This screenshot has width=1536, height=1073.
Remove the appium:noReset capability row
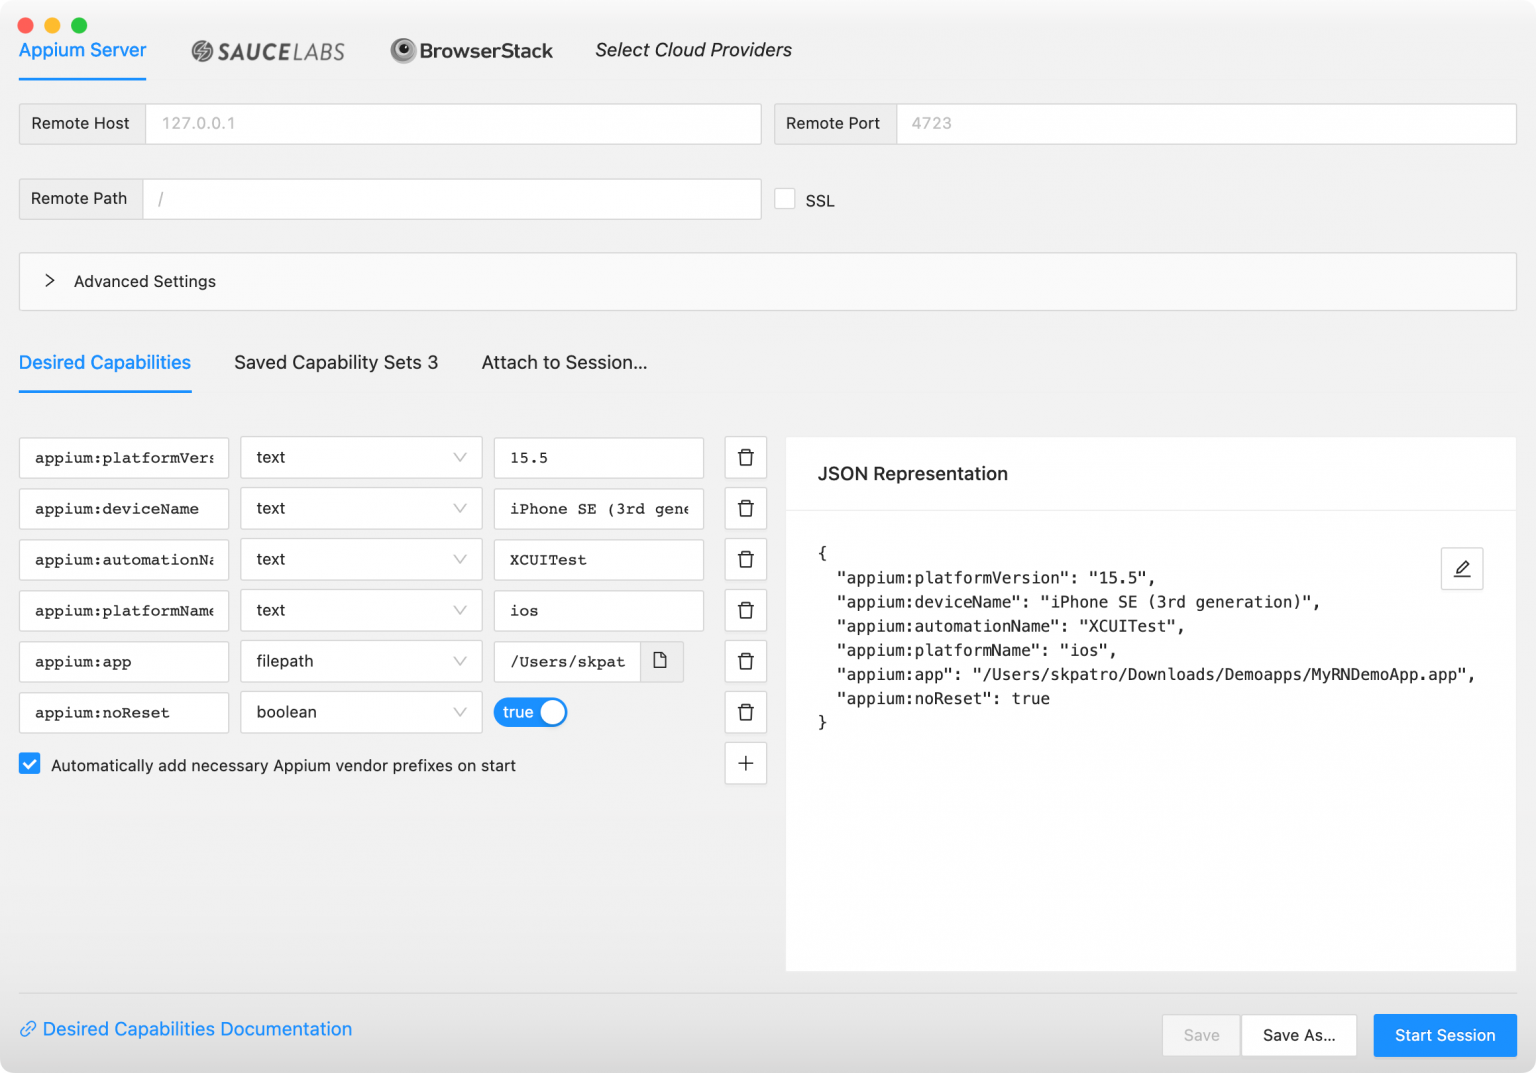(745, 713)
